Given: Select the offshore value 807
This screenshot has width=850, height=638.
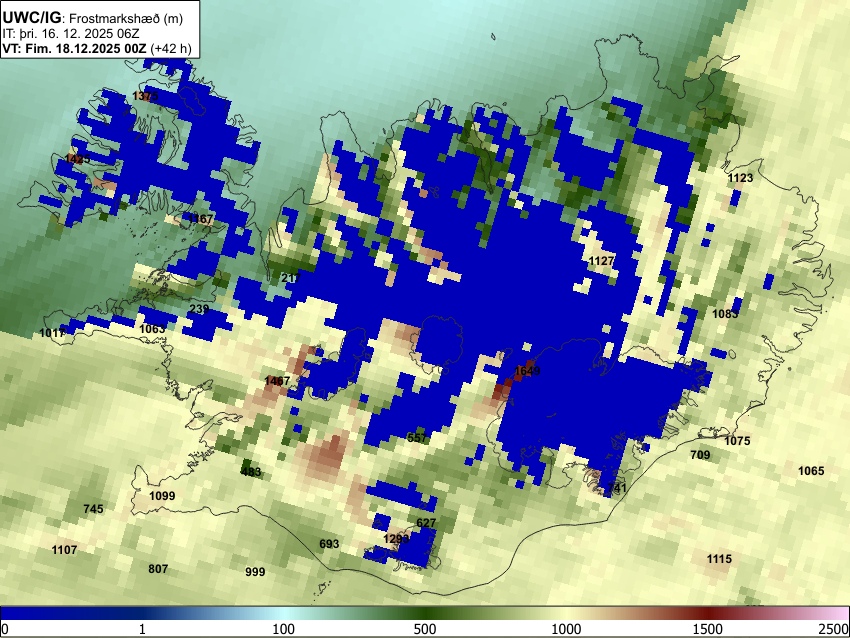Looking at the screenshot, I should pos(158,569).
